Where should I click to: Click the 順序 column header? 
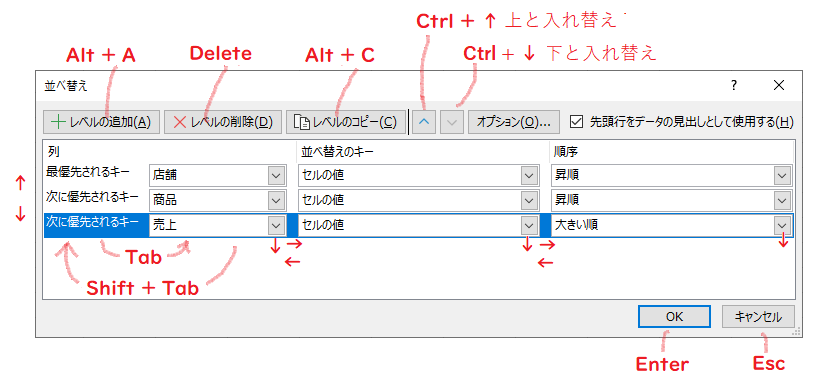click(x=566, y=151)
